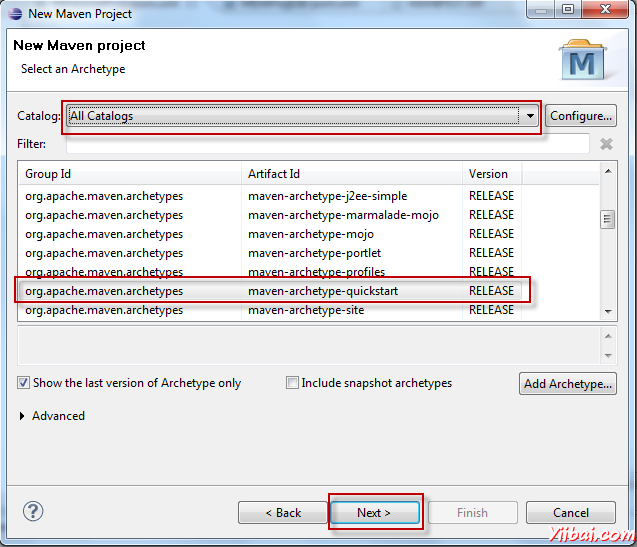The width and height of the screenshot is (637, 547).
Task: Sort by Group Id column header
Action: pyautogui.click(x=130, y=174)
